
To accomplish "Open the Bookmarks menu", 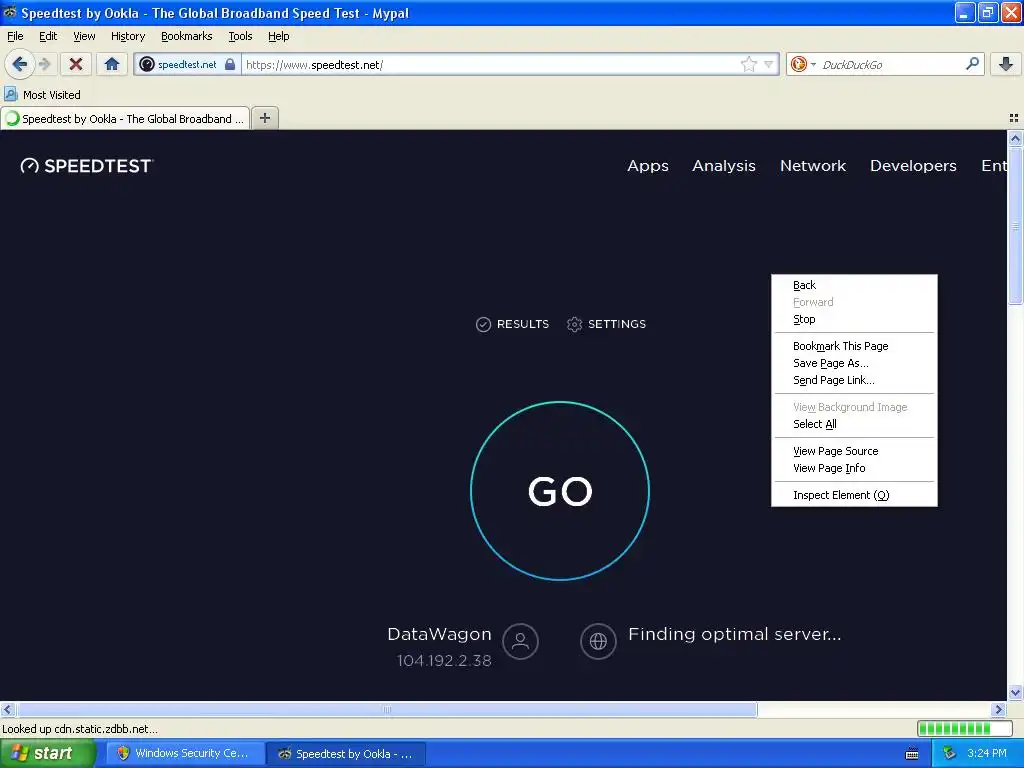I will (187, 36).
